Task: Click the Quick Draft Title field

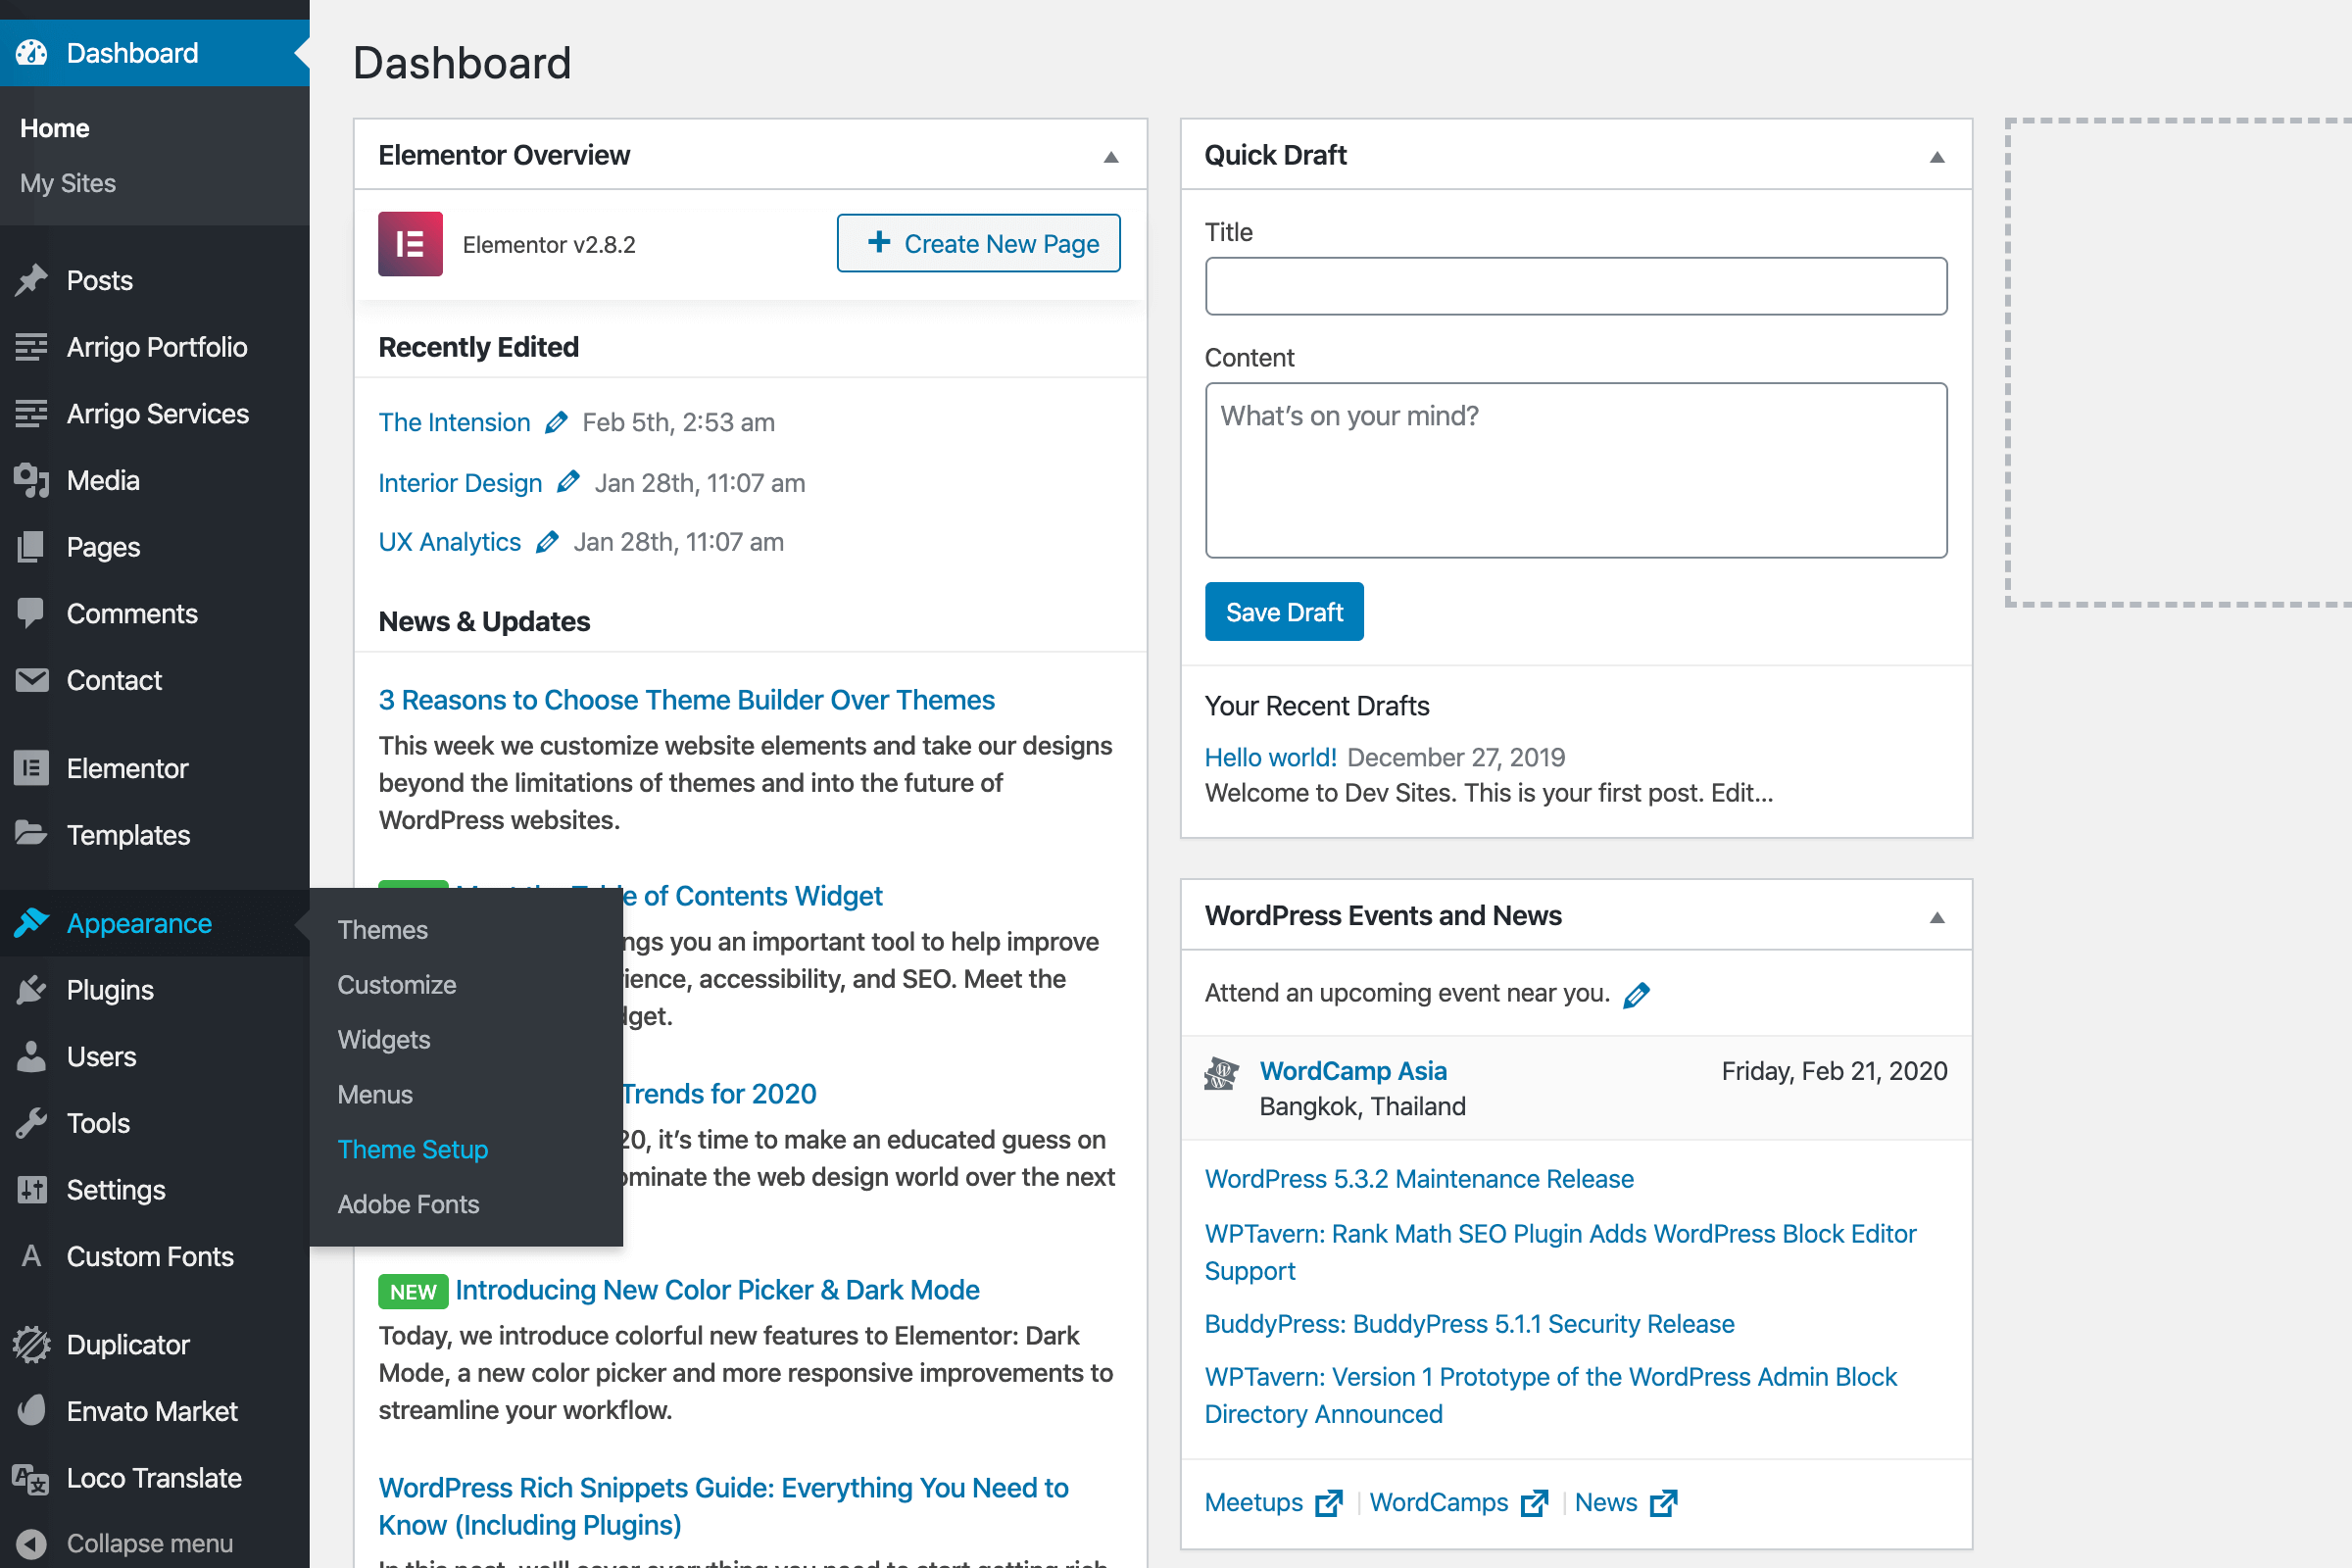Action: pos(1575,287)
